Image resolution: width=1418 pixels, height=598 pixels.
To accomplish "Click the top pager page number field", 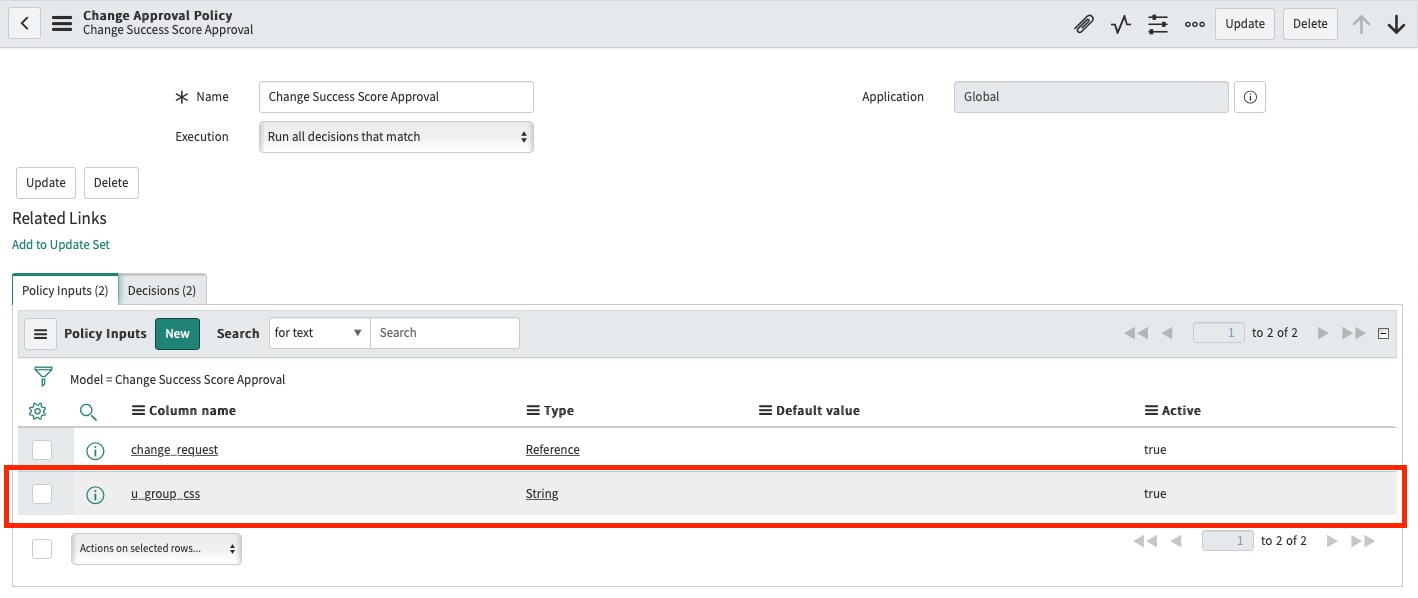I will pos(1219,333).
